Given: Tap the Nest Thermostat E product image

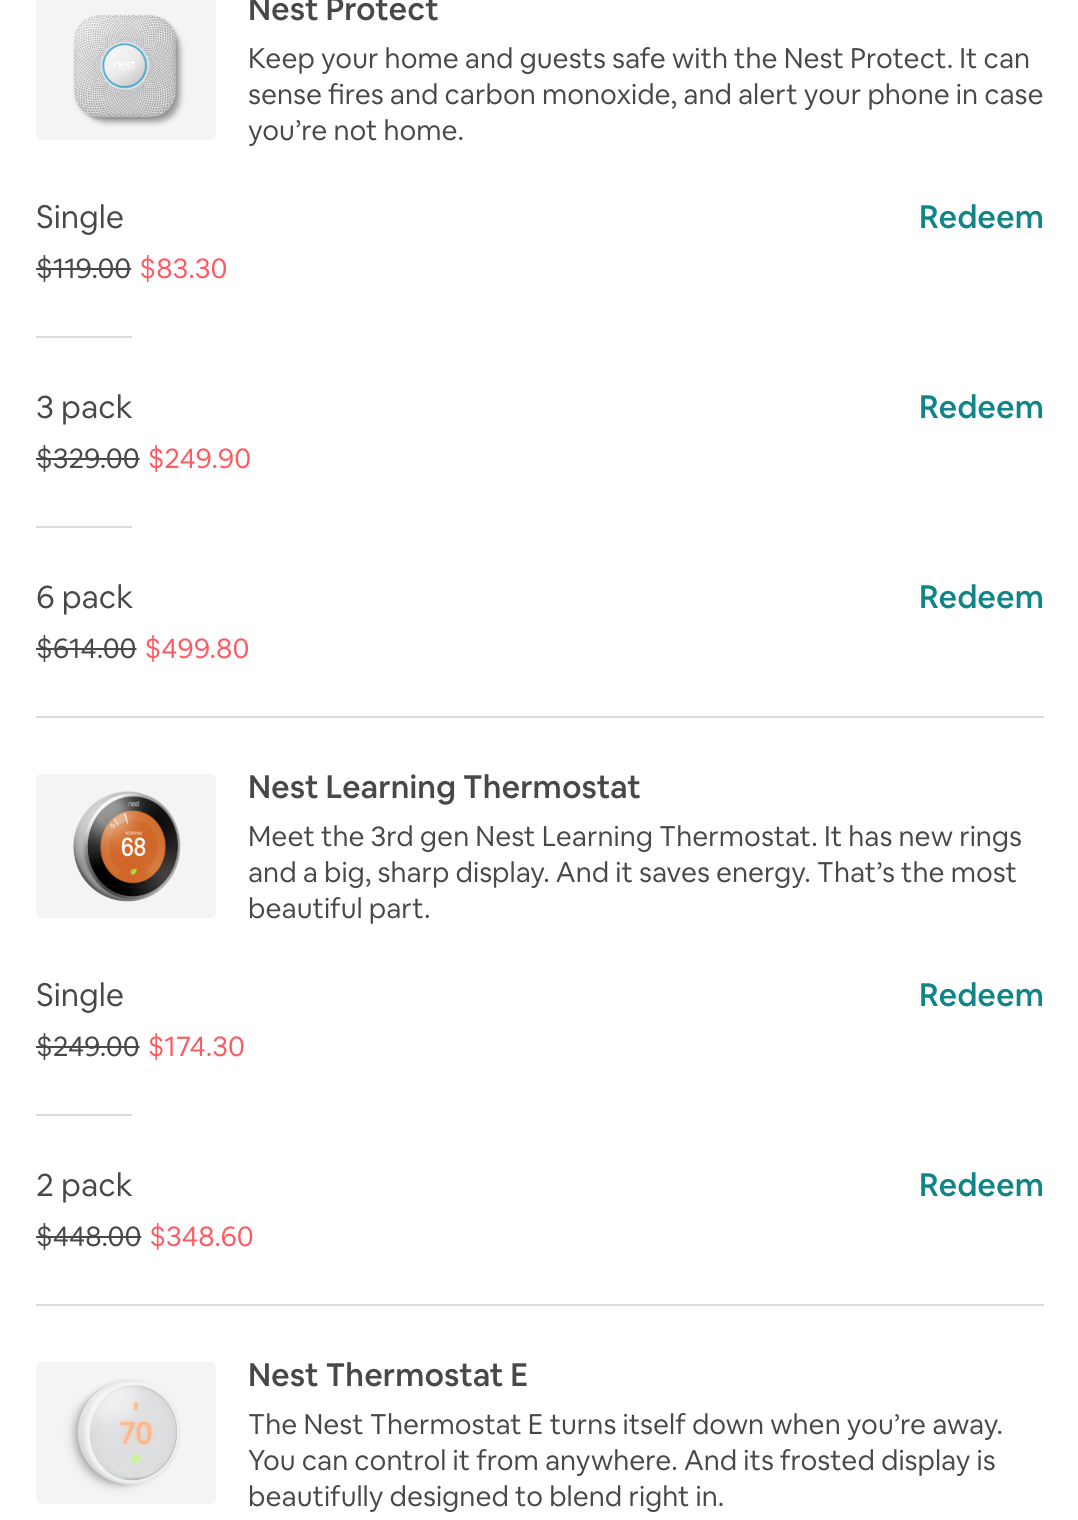Looking at the screenshot, I should point(126,1432).
